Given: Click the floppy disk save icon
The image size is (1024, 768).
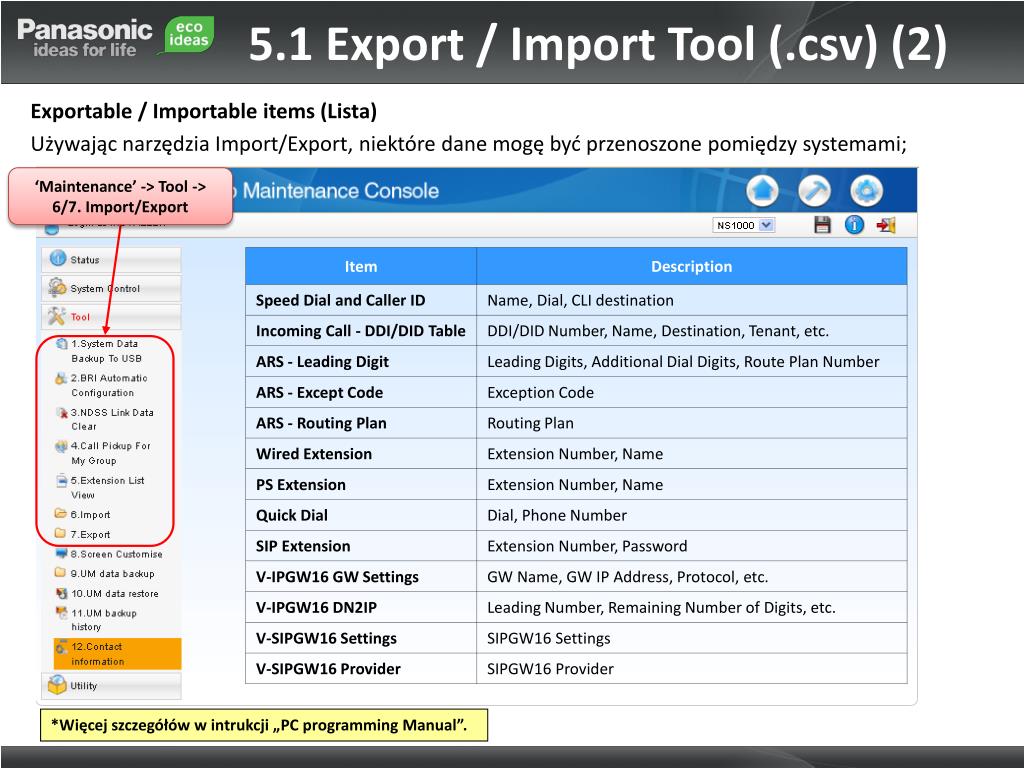Looking at the screenshot, I should point(822,225).
